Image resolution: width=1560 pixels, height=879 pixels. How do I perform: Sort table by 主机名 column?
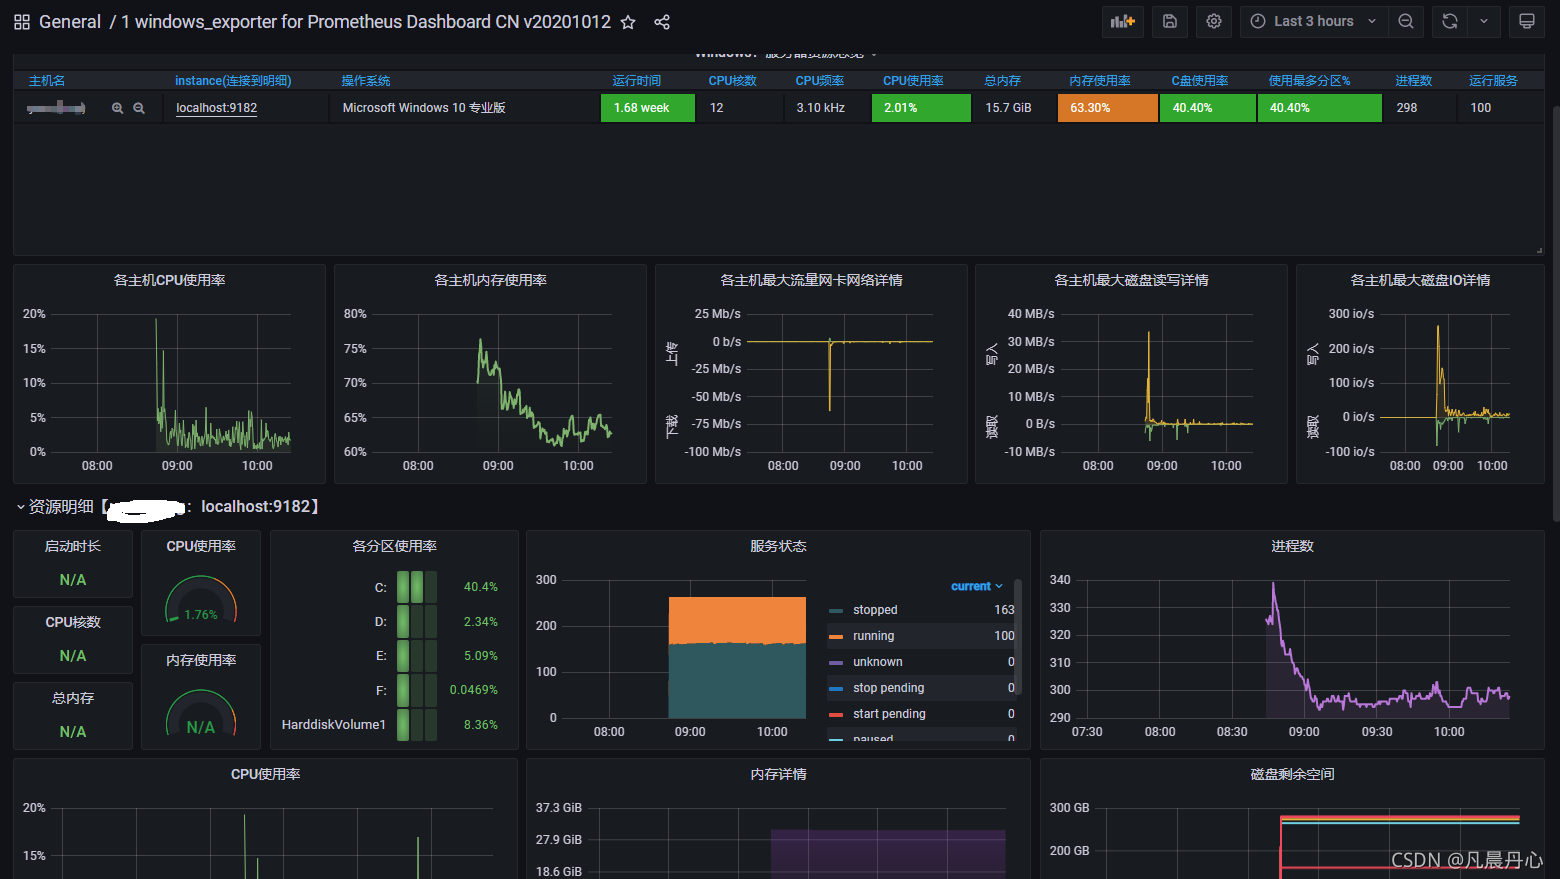tap(47, 81)
